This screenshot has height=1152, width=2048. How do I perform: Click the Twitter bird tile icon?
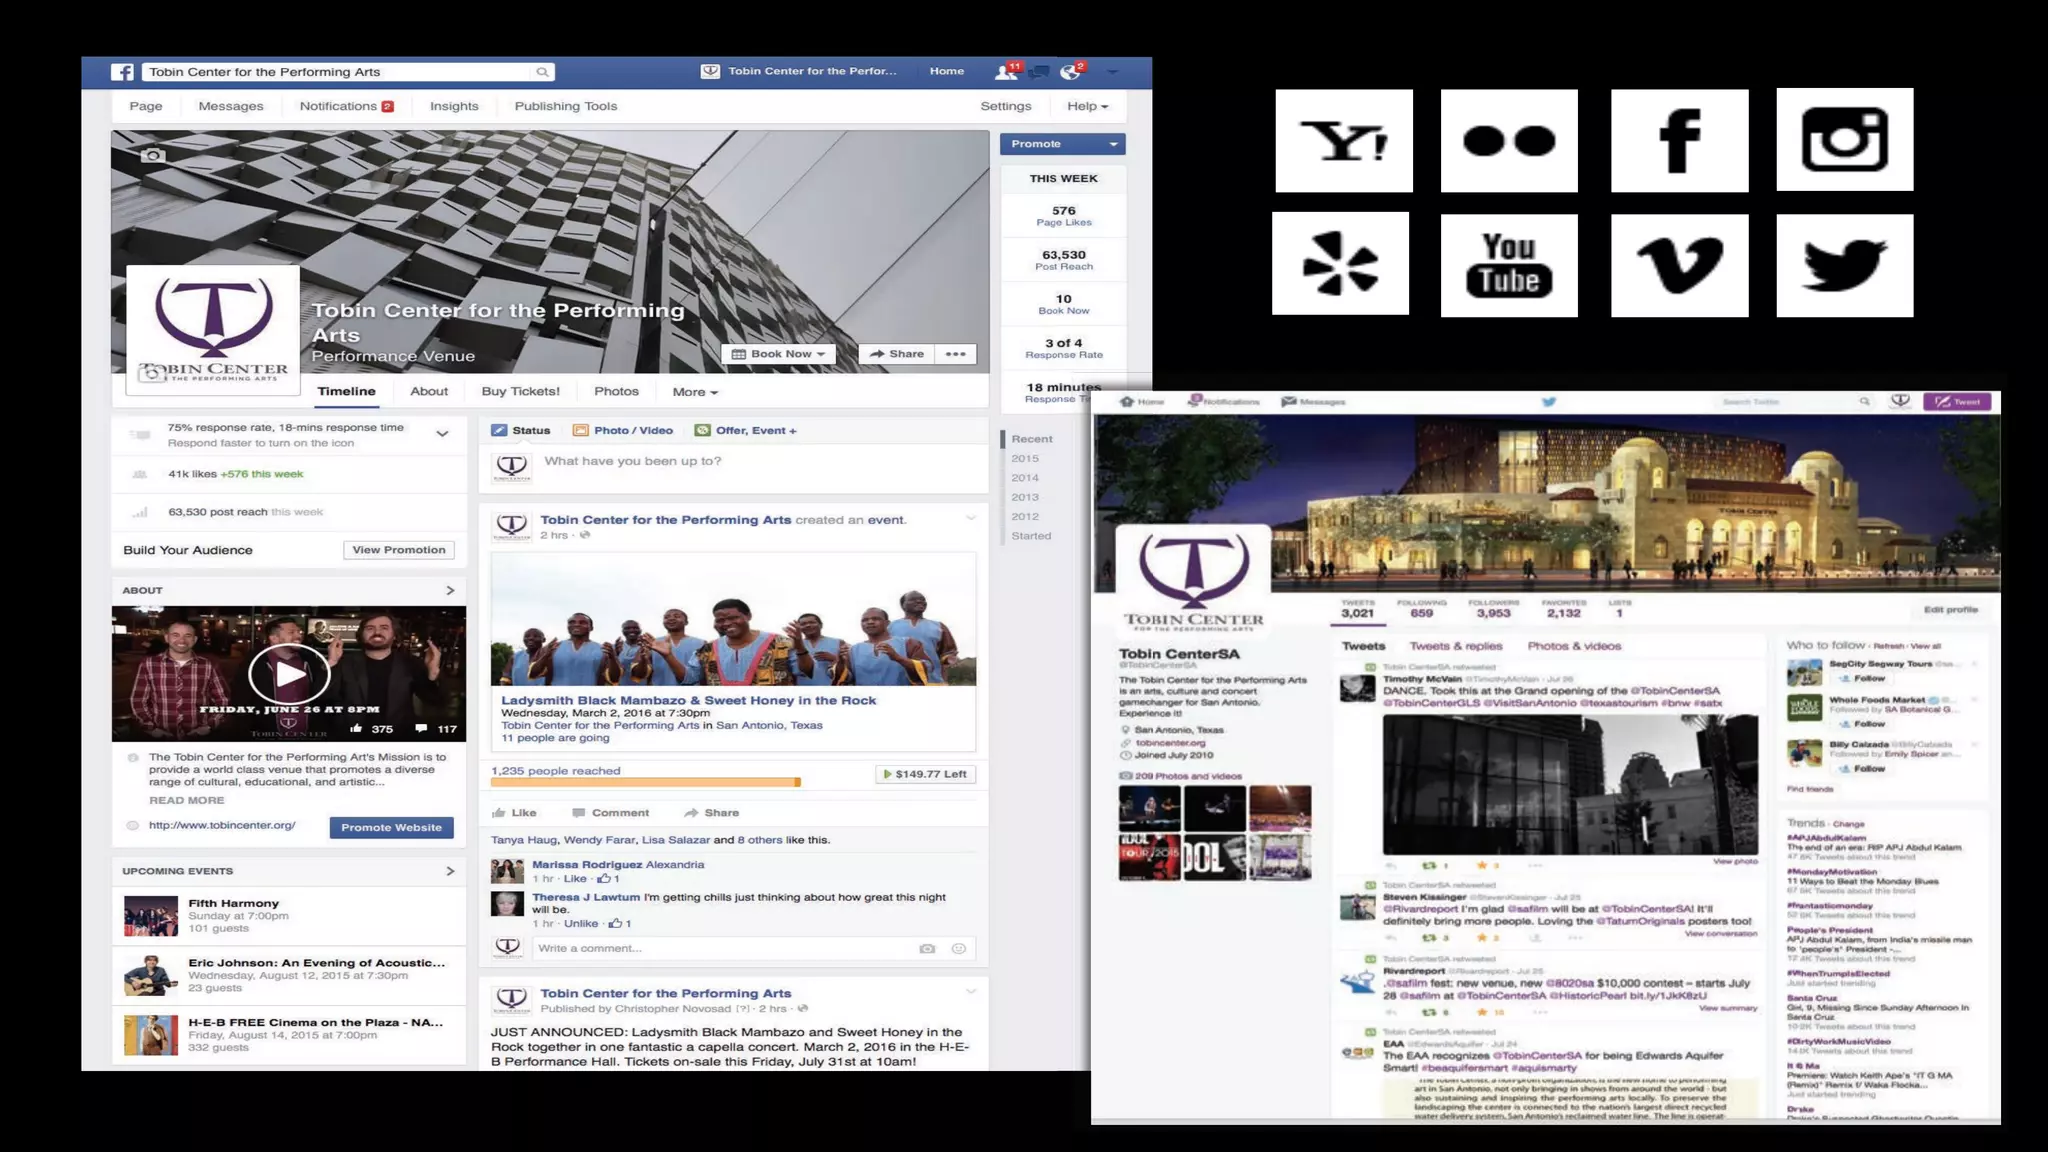coord(1844,266)
